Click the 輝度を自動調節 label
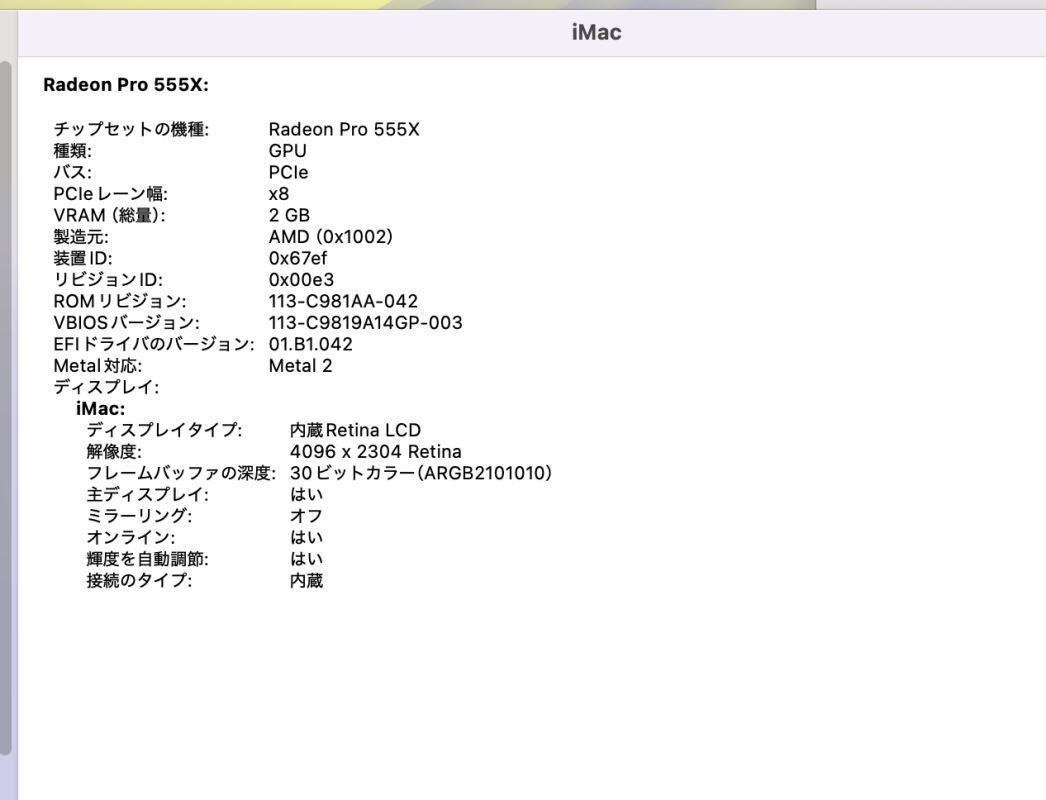Viewport: 1046px width, 800px height. (x=147, y=559)
